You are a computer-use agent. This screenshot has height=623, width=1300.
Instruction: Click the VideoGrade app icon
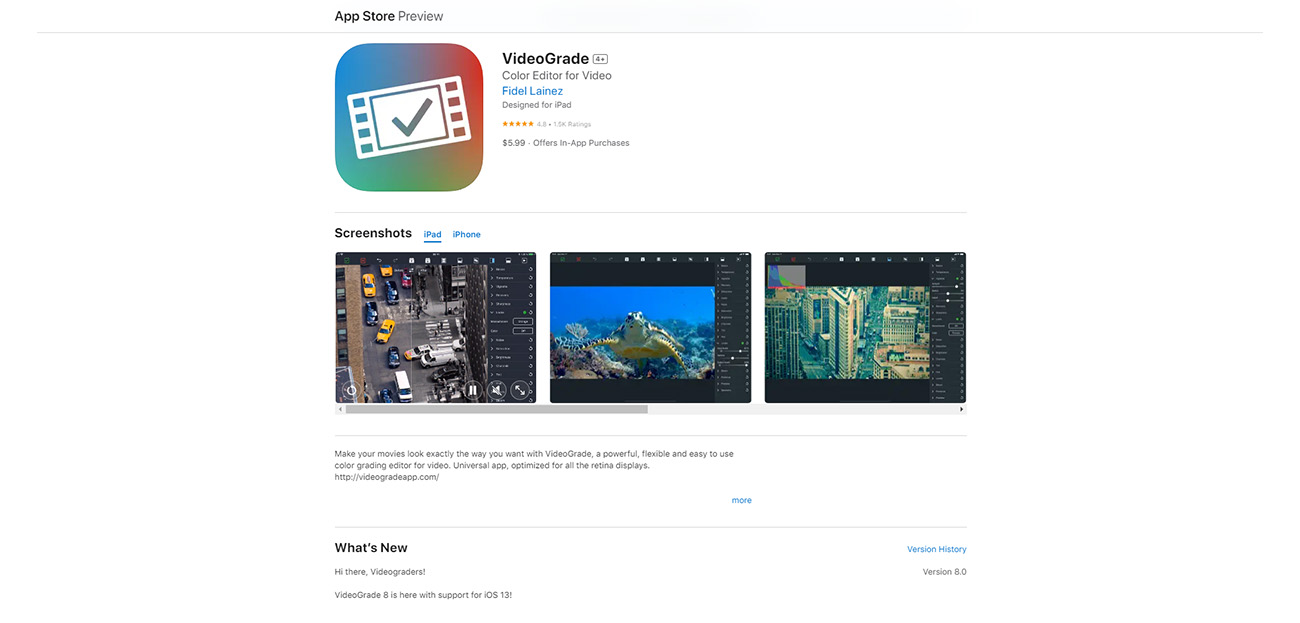click(x=408, y=117)
